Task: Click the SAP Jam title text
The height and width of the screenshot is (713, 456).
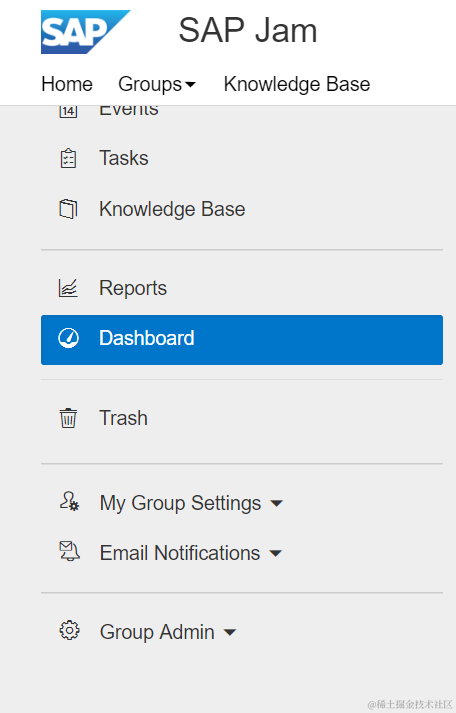Action: point(248,30)
